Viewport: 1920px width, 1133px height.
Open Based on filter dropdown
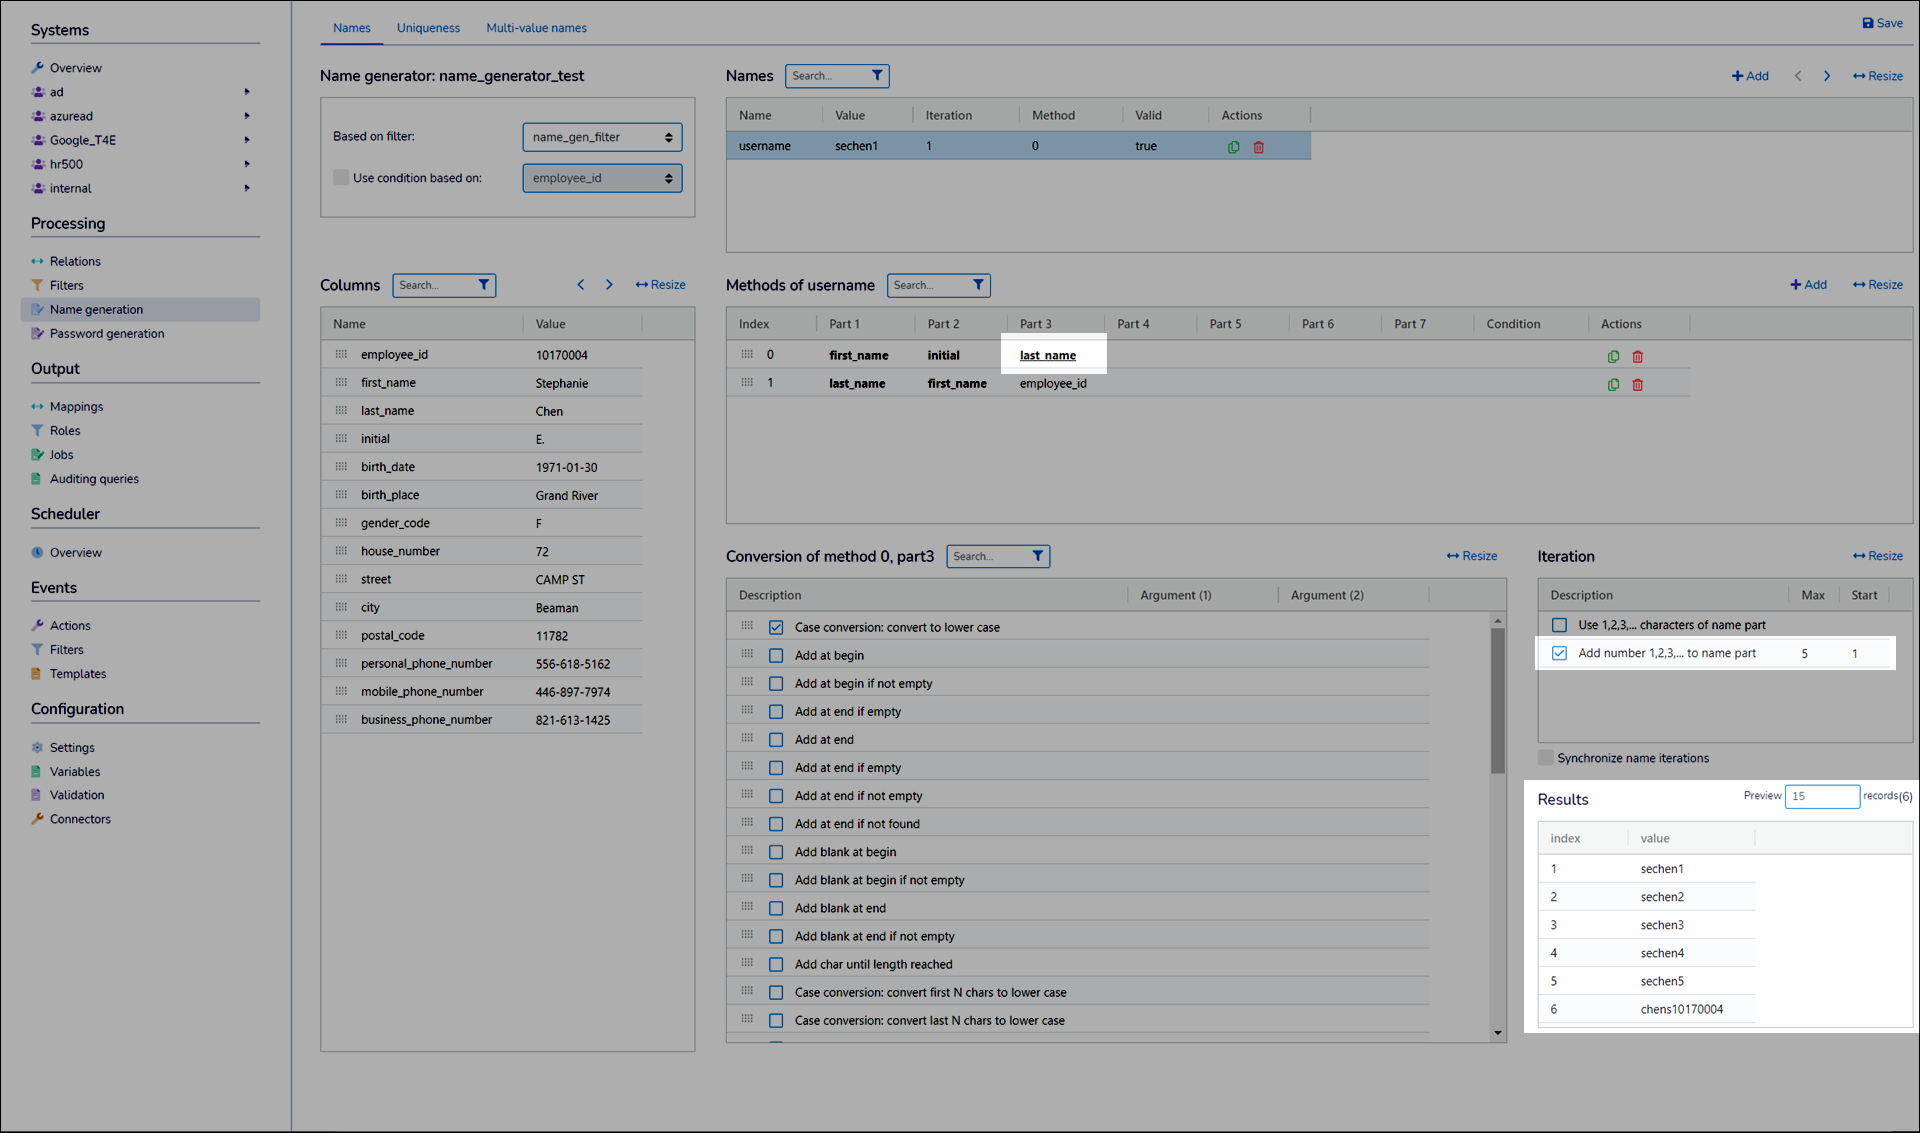(x=602, y=137)
